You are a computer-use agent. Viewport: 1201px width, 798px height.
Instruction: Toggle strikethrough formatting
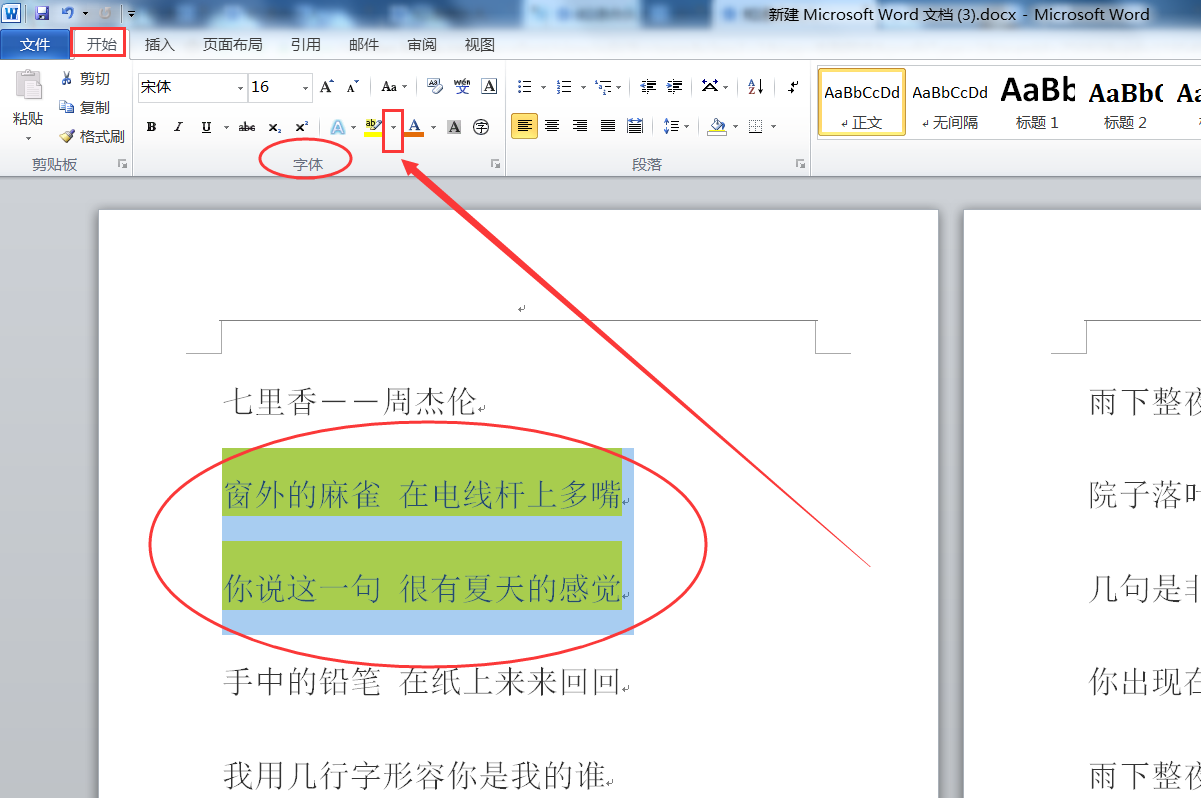[247, 127]
